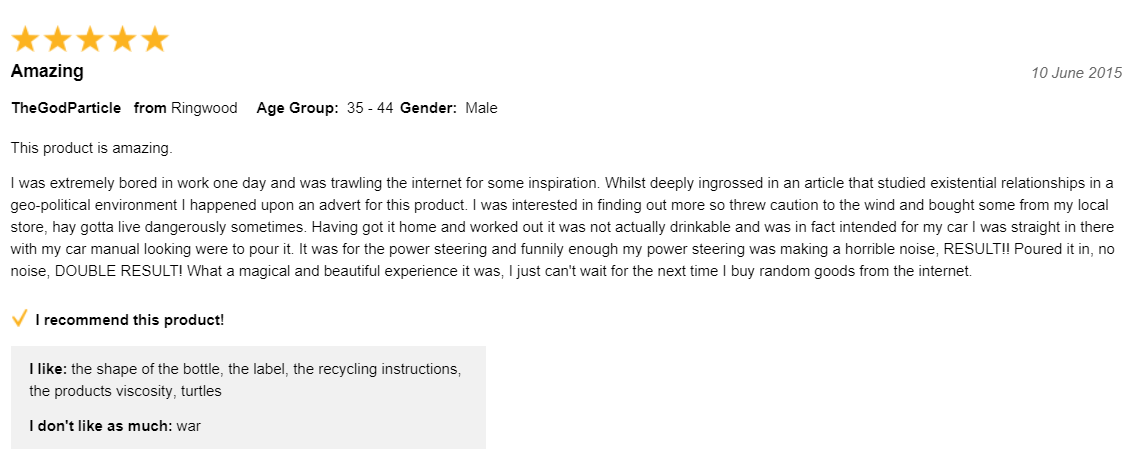Click the orange recommend checkmark icon

20,318
